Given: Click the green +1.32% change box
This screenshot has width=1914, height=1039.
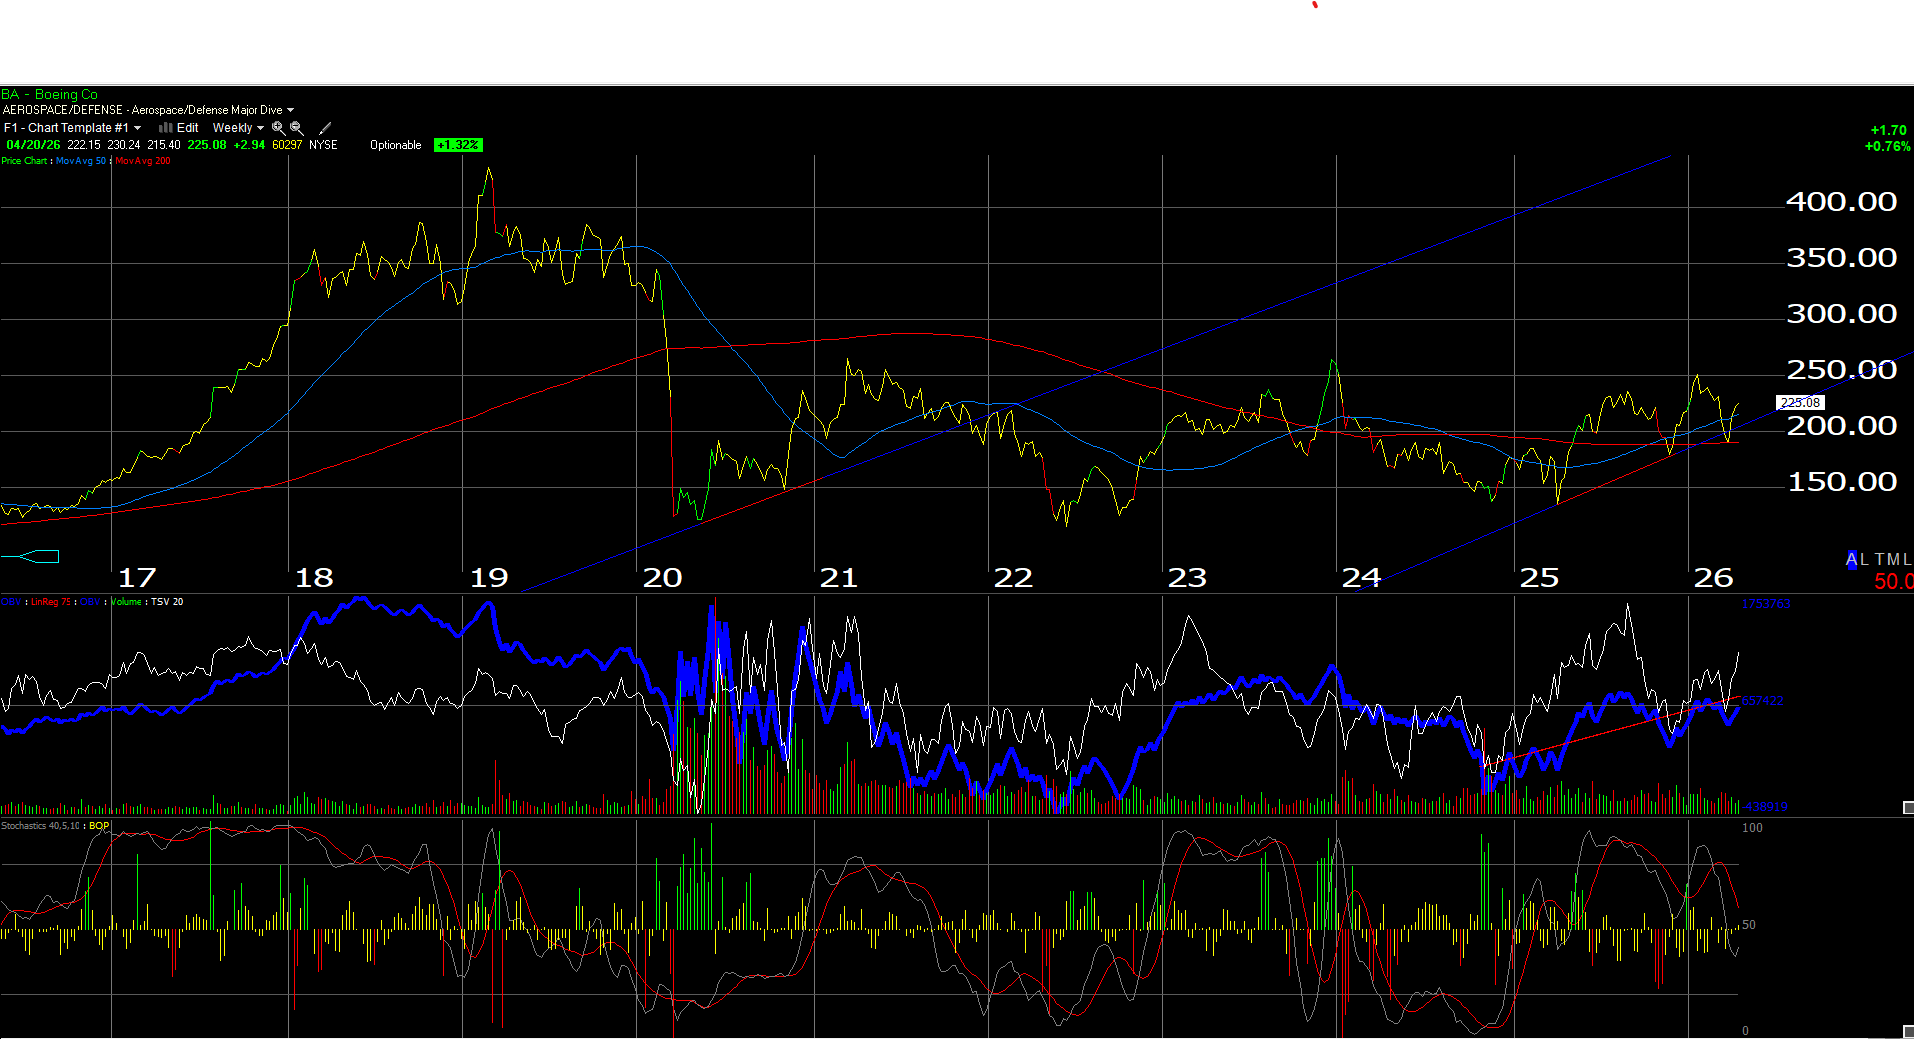Looking at the screenshot, I should tap(458, 145).
